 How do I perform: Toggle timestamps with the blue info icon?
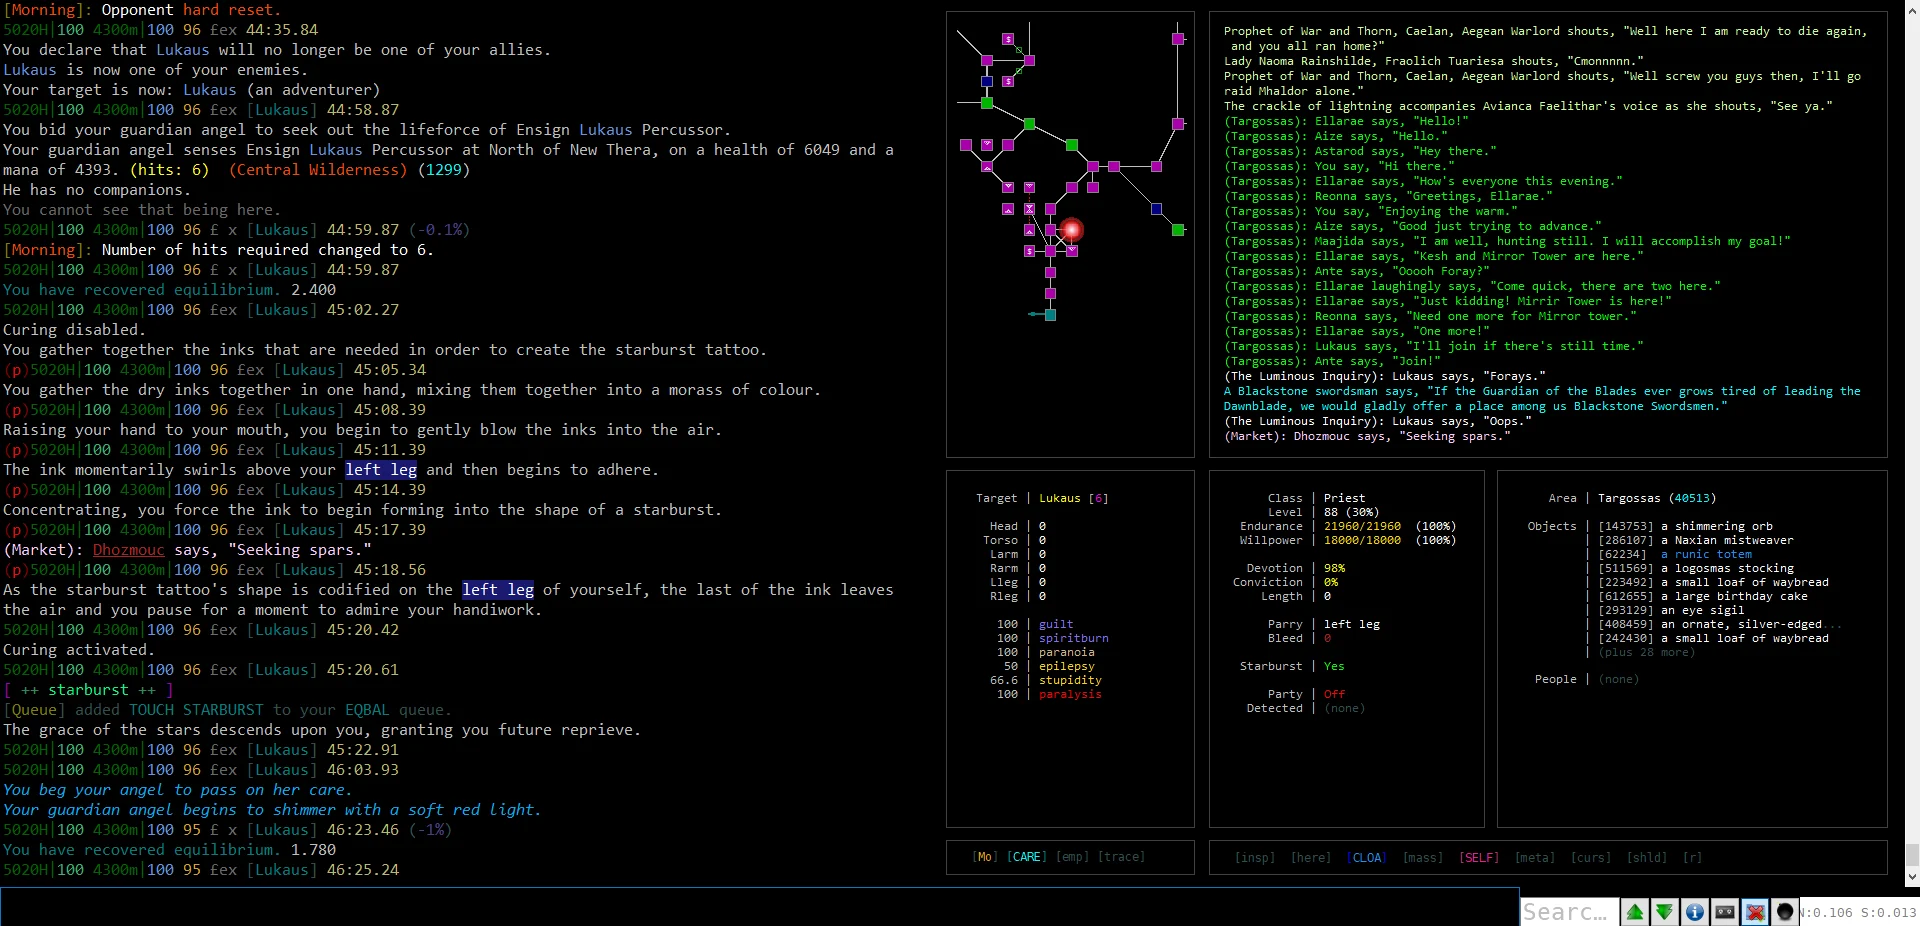pos(1694,912)
